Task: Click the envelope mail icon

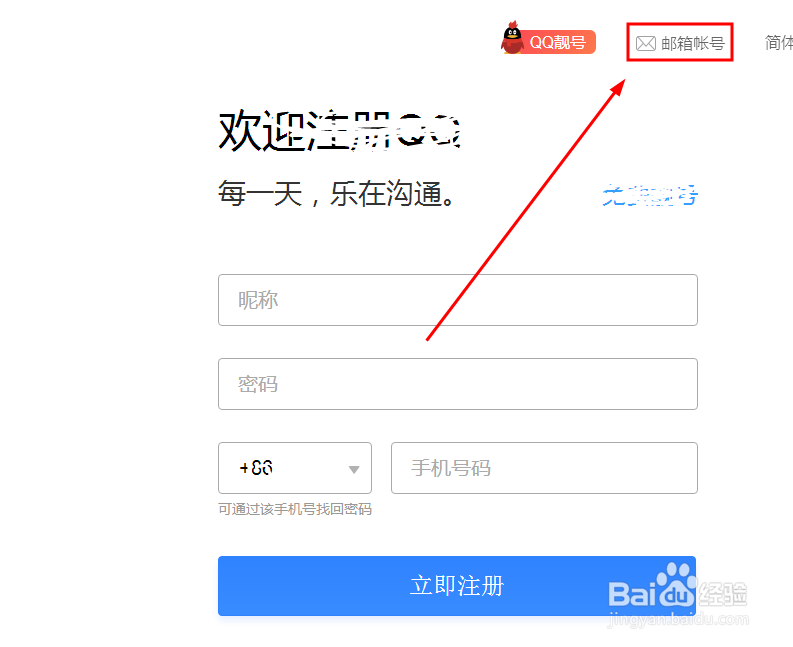Action: pos(646,44)
